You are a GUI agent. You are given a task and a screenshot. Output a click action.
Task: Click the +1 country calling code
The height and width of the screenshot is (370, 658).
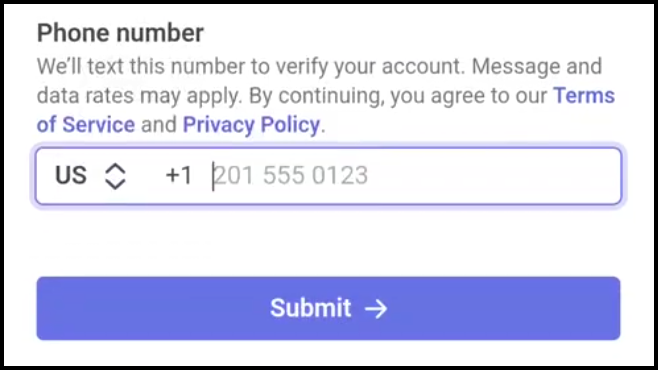click(x=179, y=175)
